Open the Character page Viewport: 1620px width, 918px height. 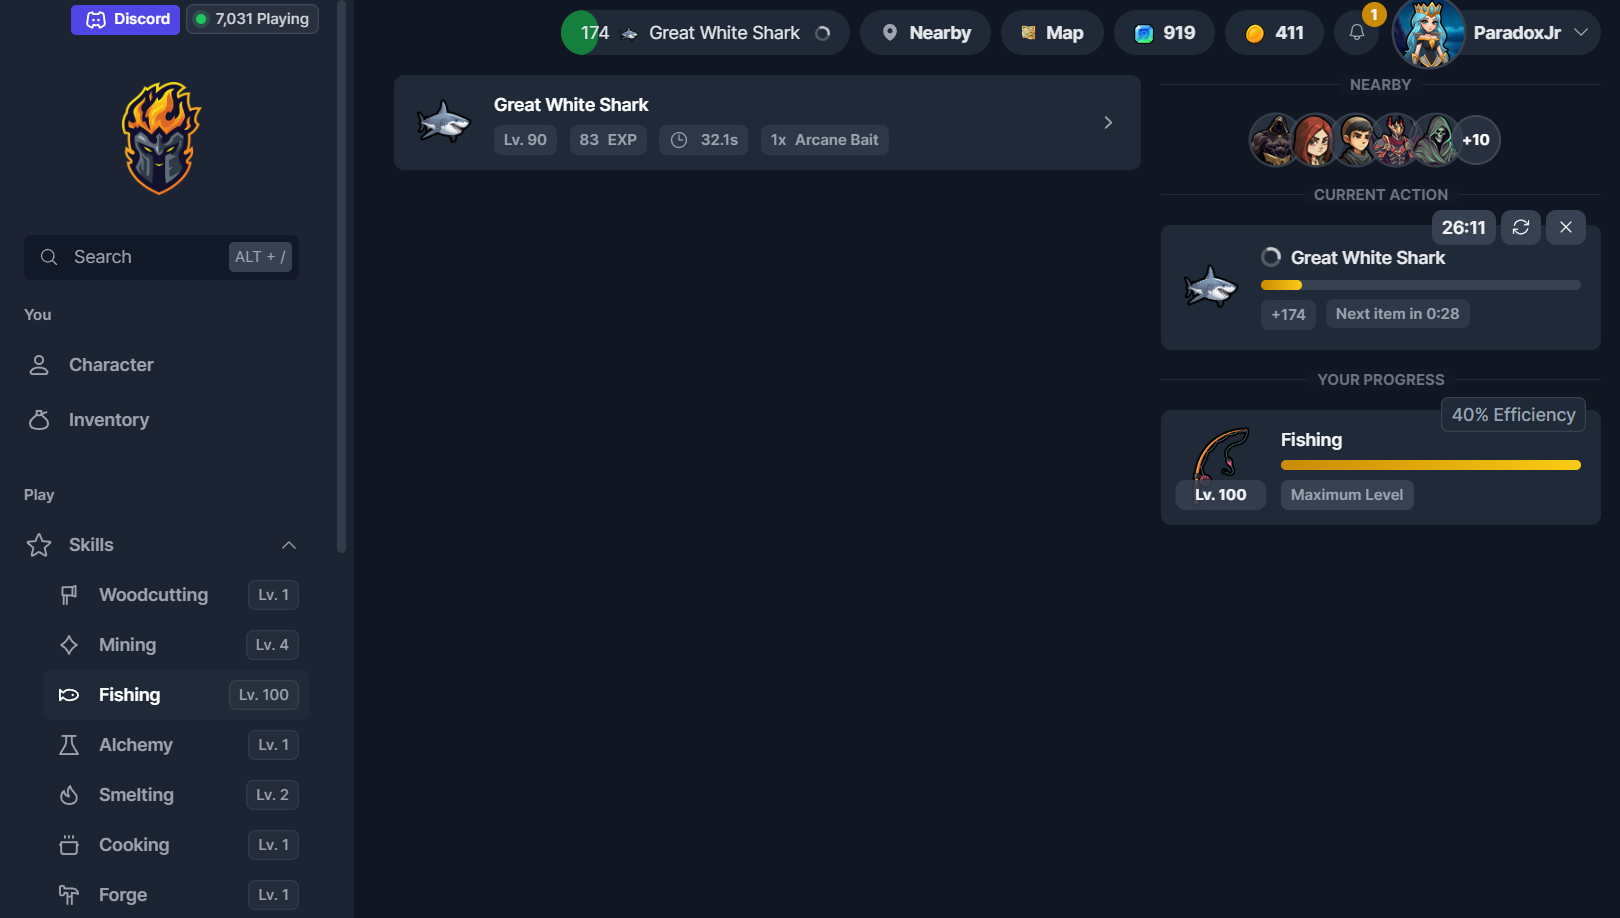click(x=111, y=365)
